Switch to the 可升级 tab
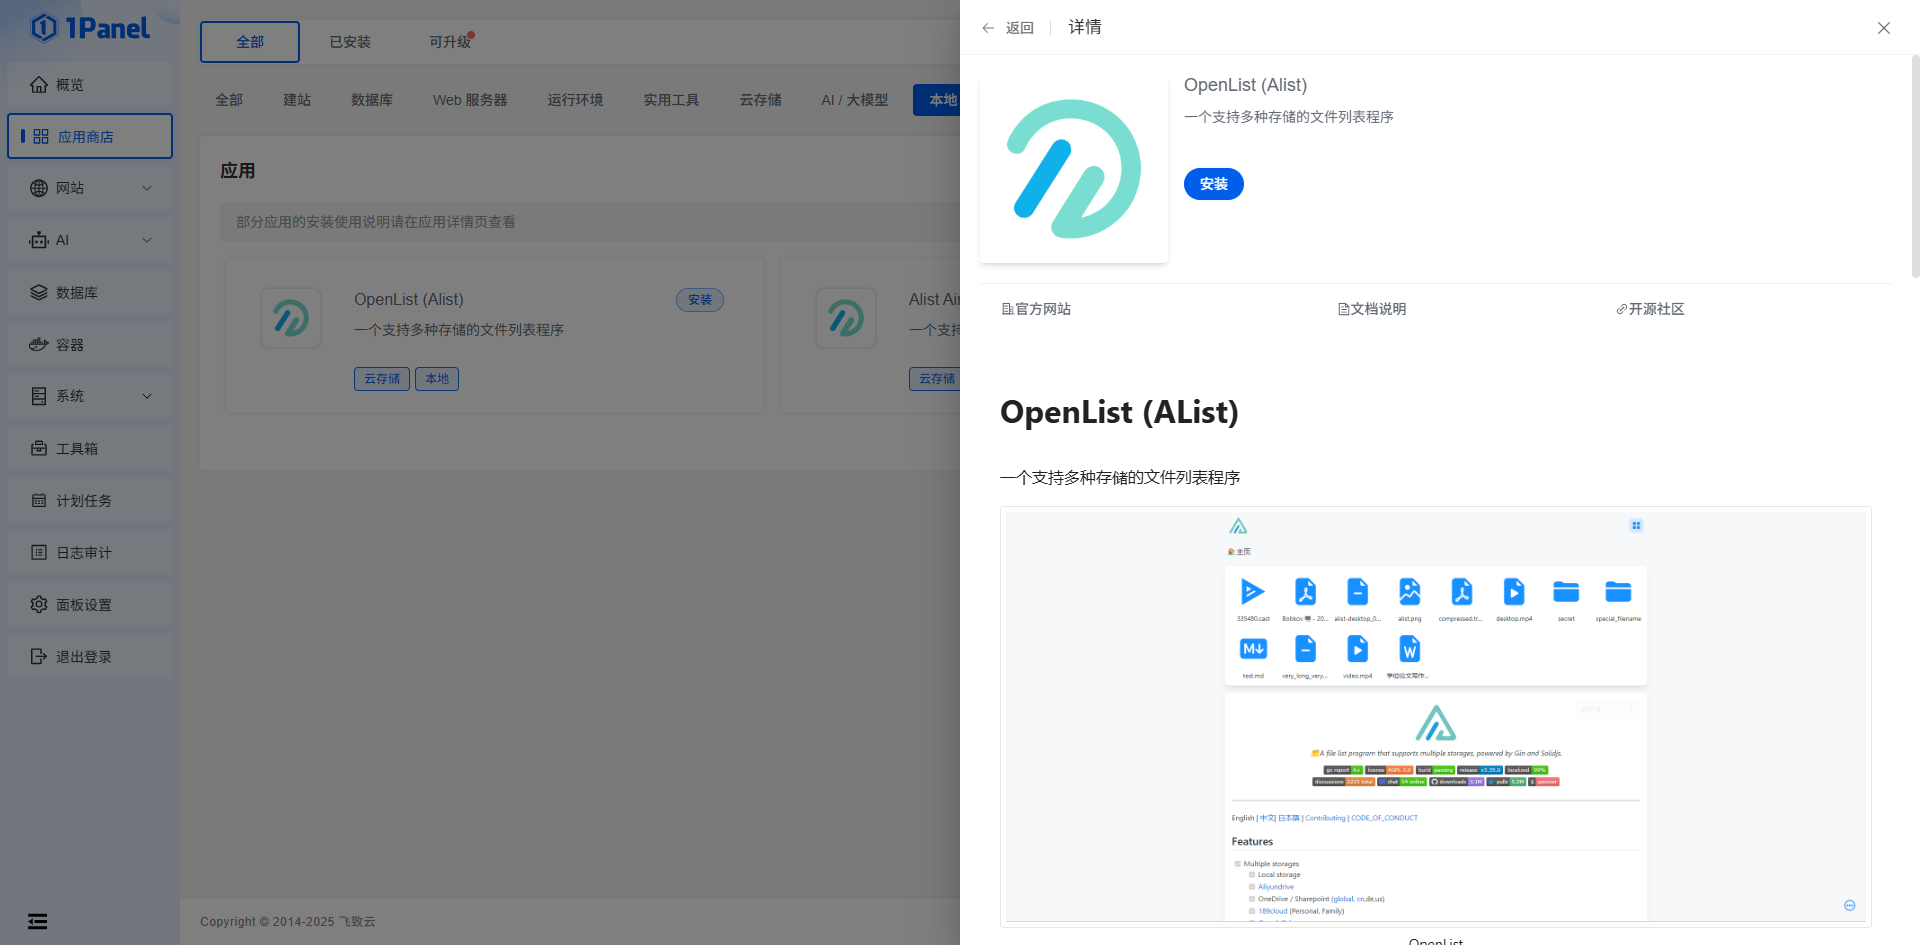This screenshot has height=945, width=1920. [450, 42]
